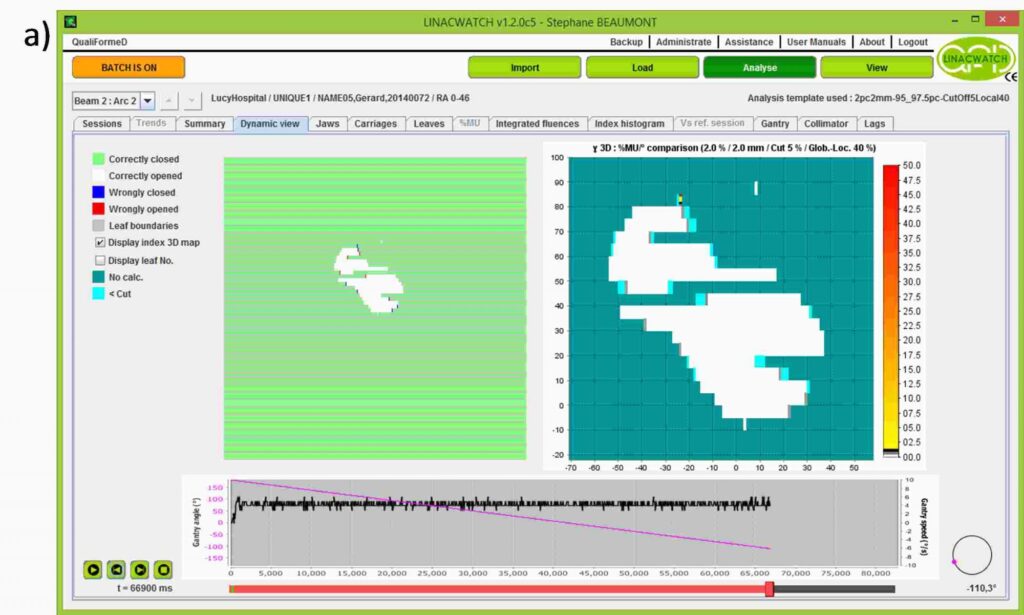Switch to the Leaves tab
The image size is (1024, 615).
[429, 123]
